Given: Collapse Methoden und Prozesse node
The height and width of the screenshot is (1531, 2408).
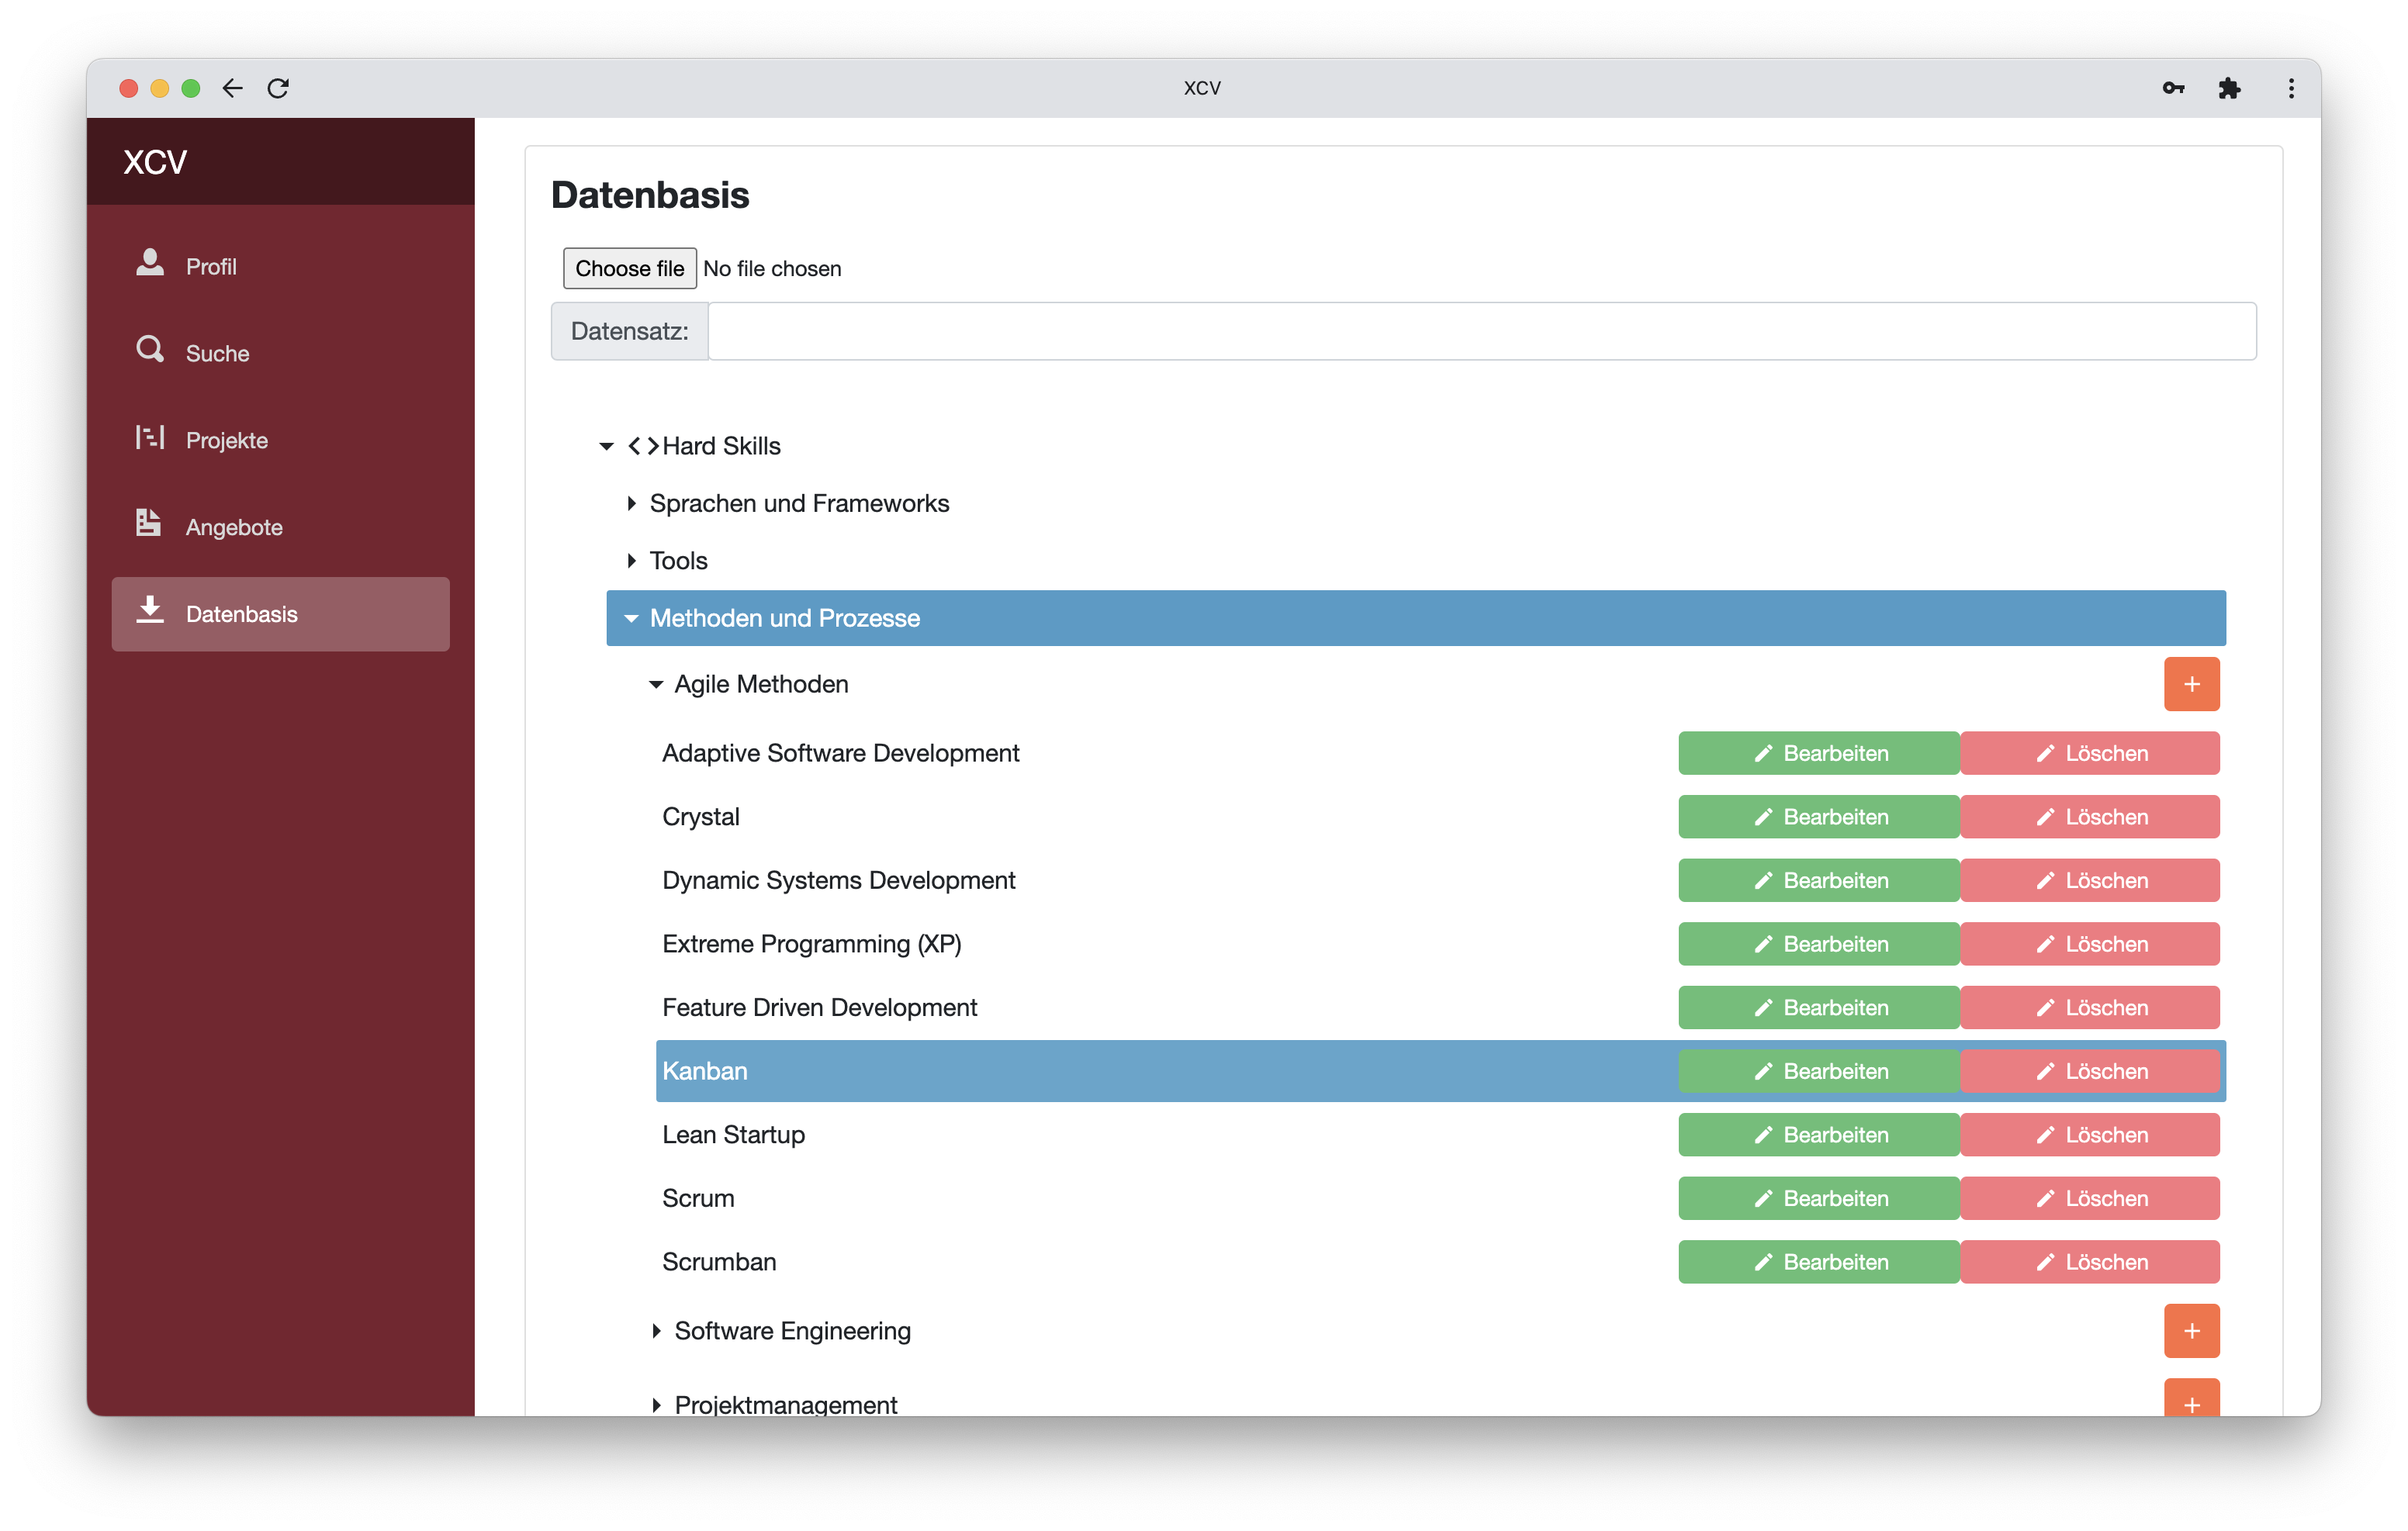Looking at the screenshot, I should point(631,618).
